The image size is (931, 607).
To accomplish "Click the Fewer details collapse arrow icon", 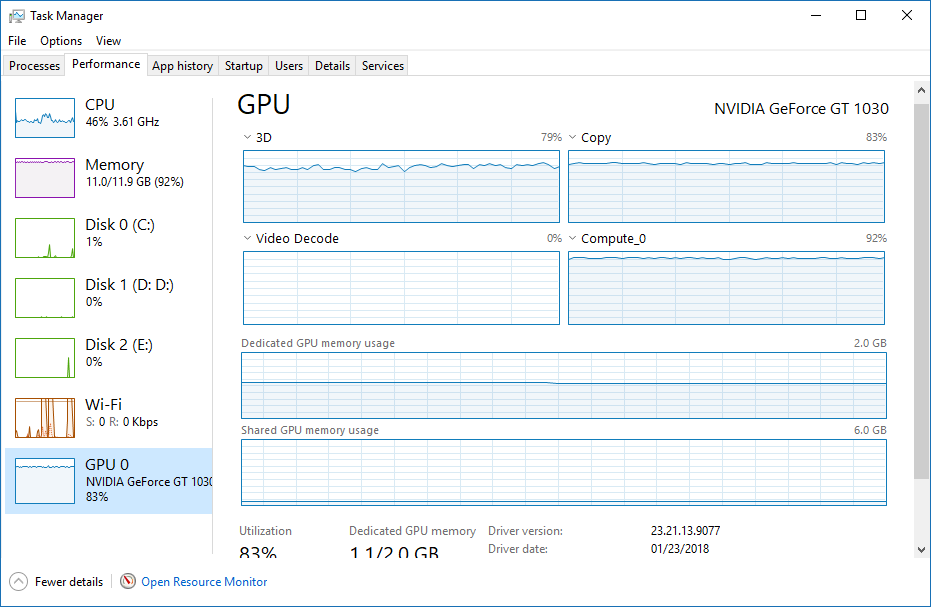I will point(18,581).
